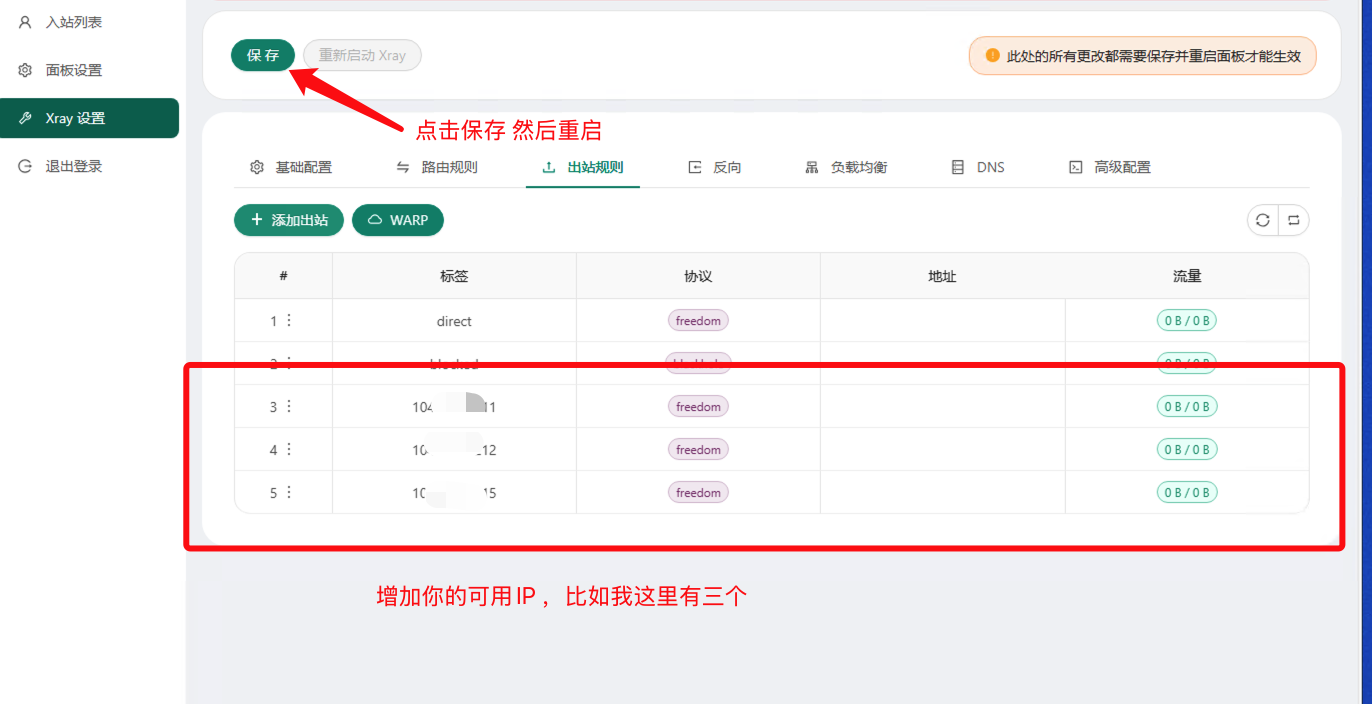Open the three-dot menu for row 4

point(289,449)
